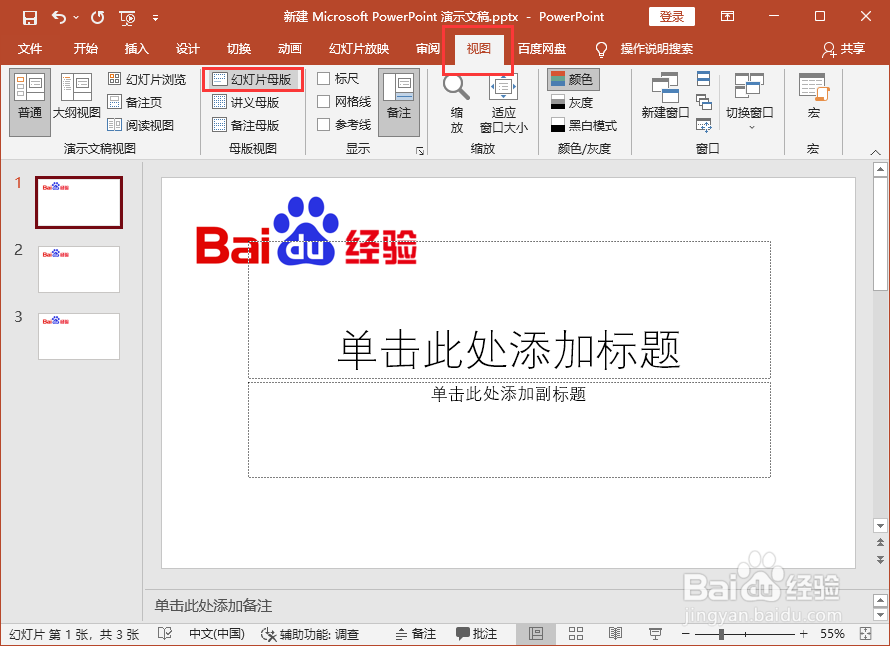The image size is (890, 646).
Task: Click the zoom slider handle in status bar
Action: tap(721, 634)
